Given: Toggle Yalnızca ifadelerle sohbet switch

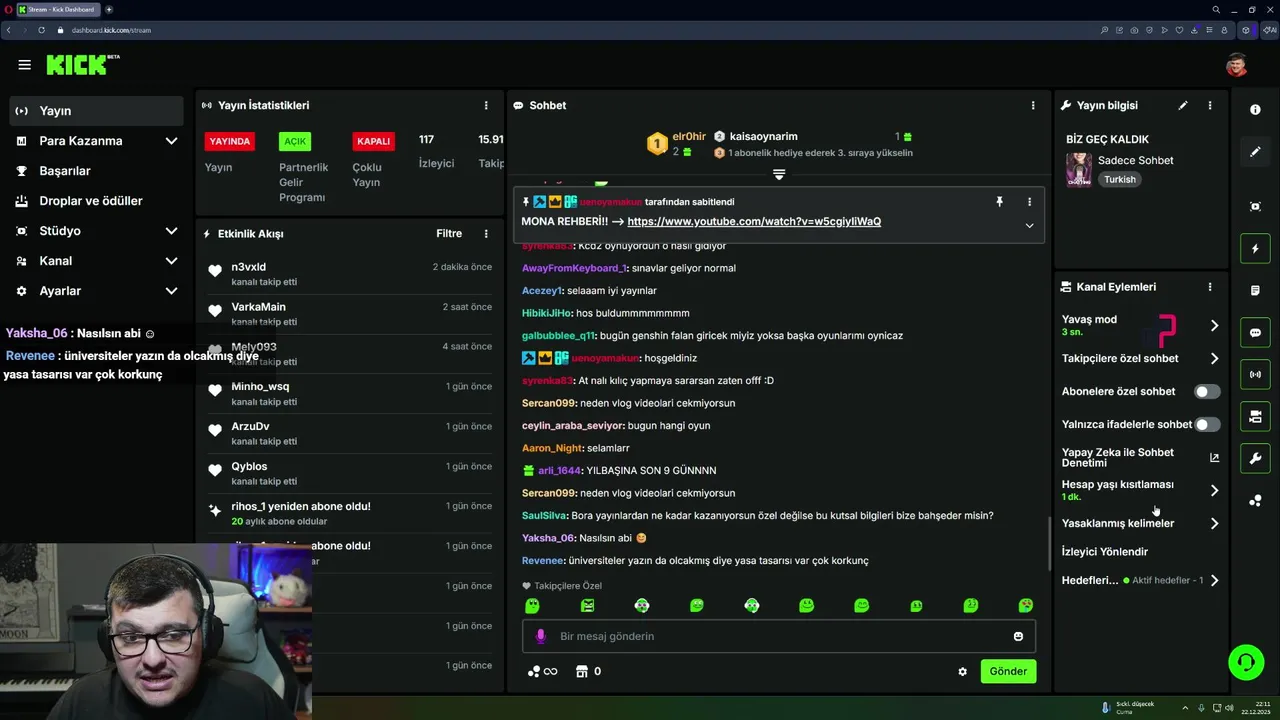Looking at the screenshot, I should tap(1207, 425).
